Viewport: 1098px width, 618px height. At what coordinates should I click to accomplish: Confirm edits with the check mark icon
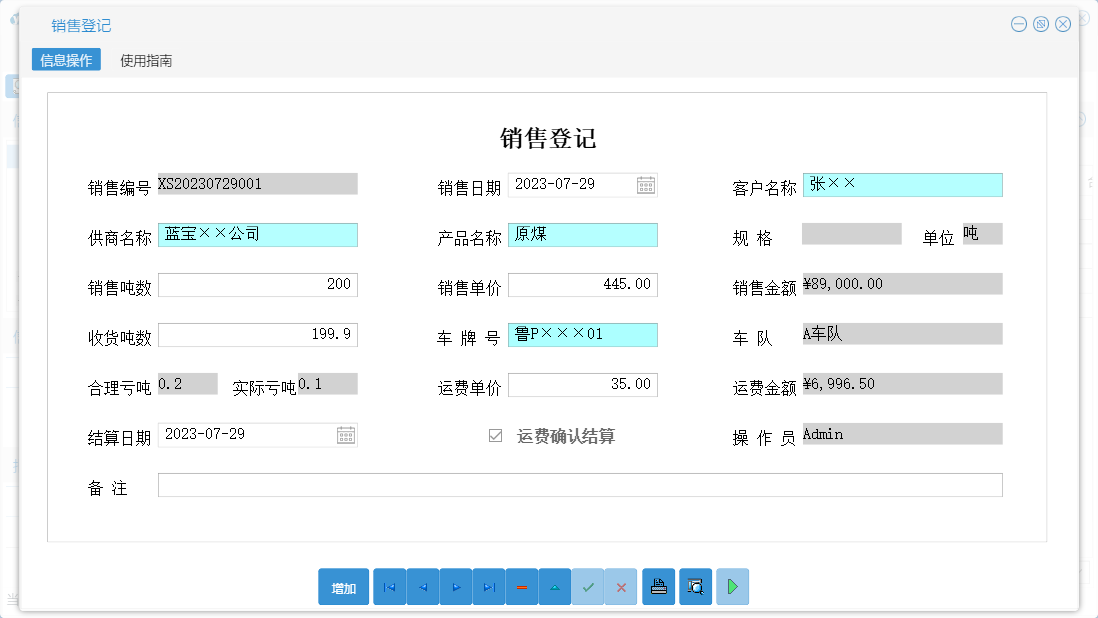[x=587, y=587]
